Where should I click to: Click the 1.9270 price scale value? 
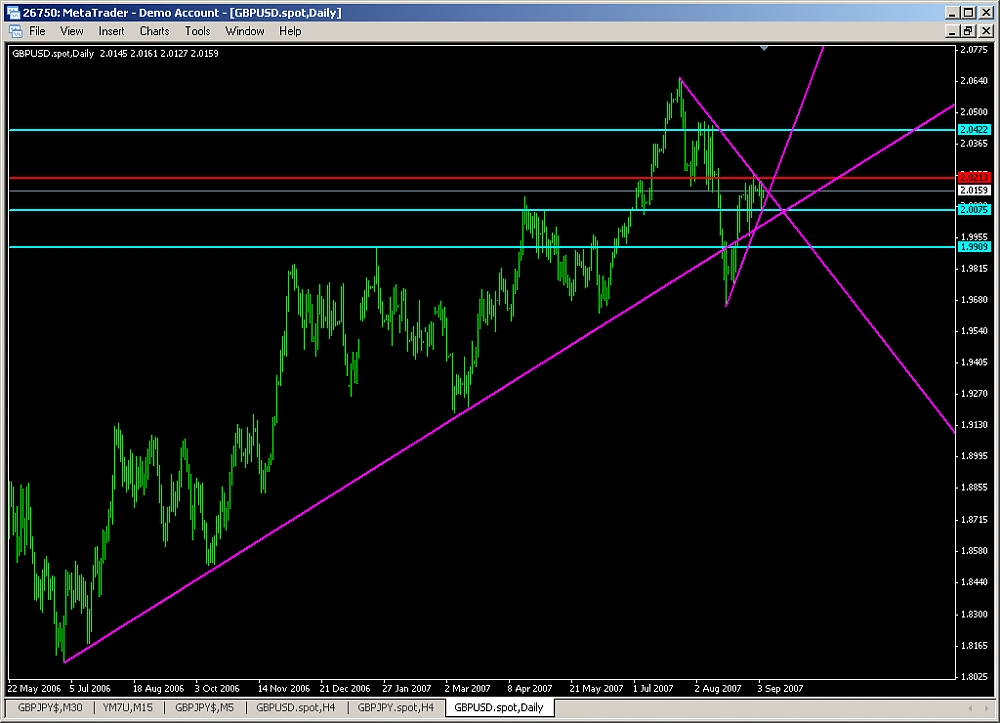click(x=974, y=393)
